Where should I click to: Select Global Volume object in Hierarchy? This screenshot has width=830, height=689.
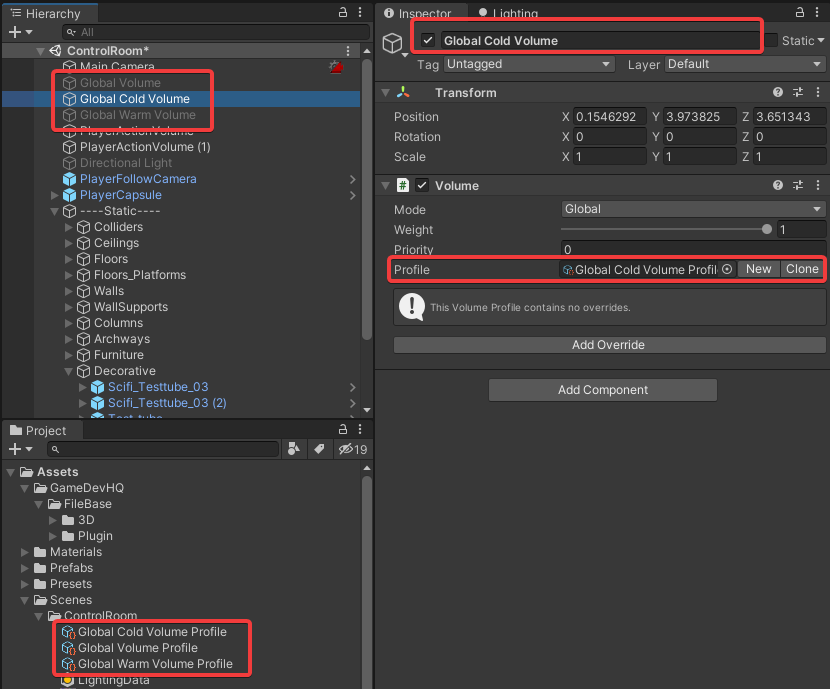coord(120,83)
